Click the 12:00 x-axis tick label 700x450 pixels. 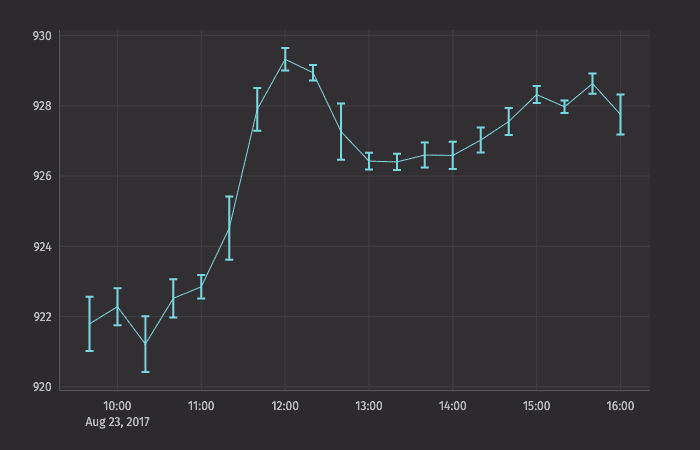[x=285, y=406]
